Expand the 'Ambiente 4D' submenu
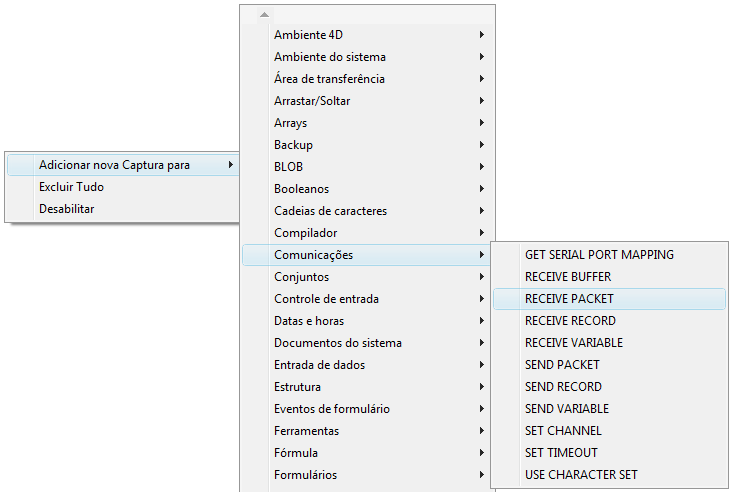The height and width of the screenshot is (492, 732). pyautogui.click(x=308, y=35)
